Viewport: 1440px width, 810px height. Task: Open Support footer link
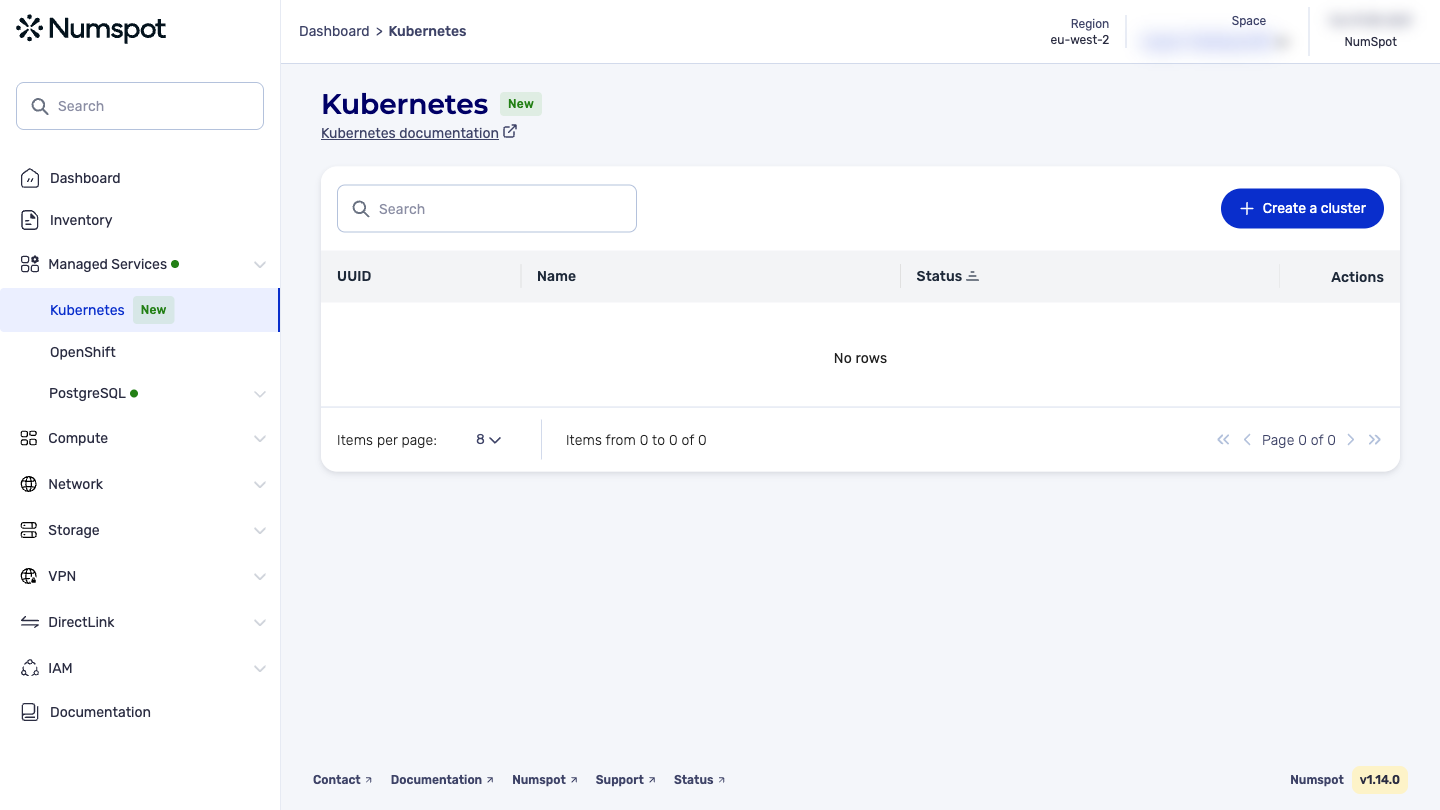tap(625, 780)
